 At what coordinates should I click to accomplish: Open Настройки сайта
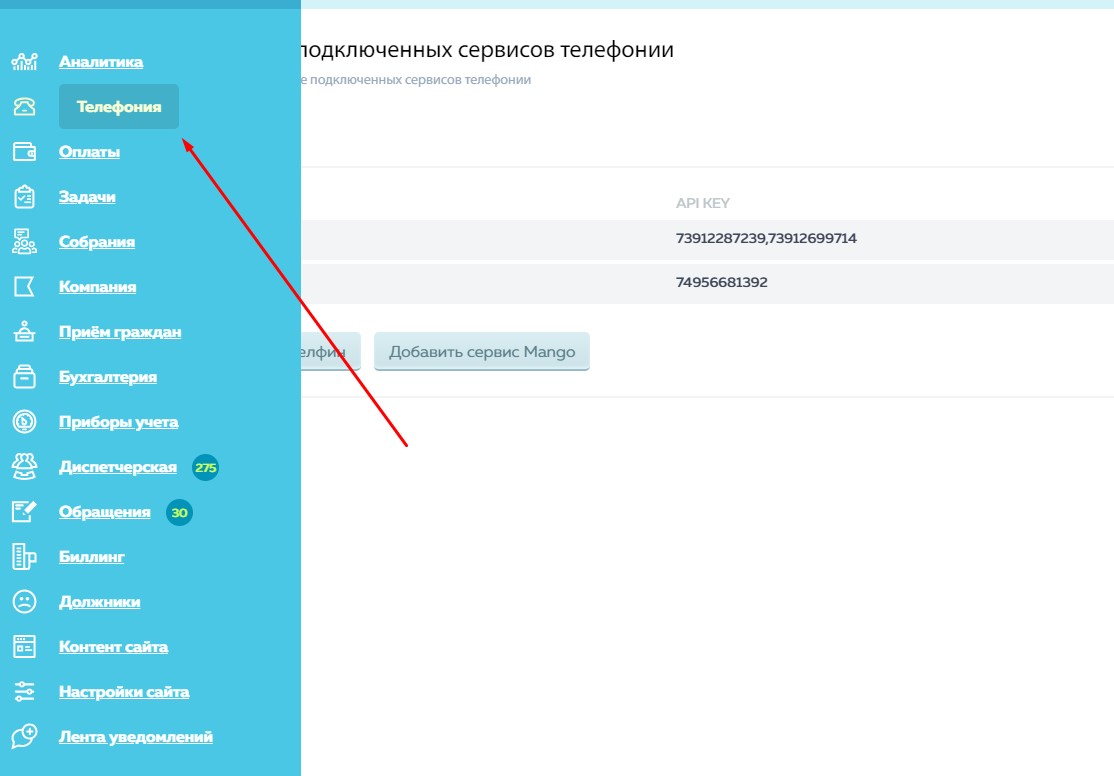pyautogui.click(x=124, y=691)
